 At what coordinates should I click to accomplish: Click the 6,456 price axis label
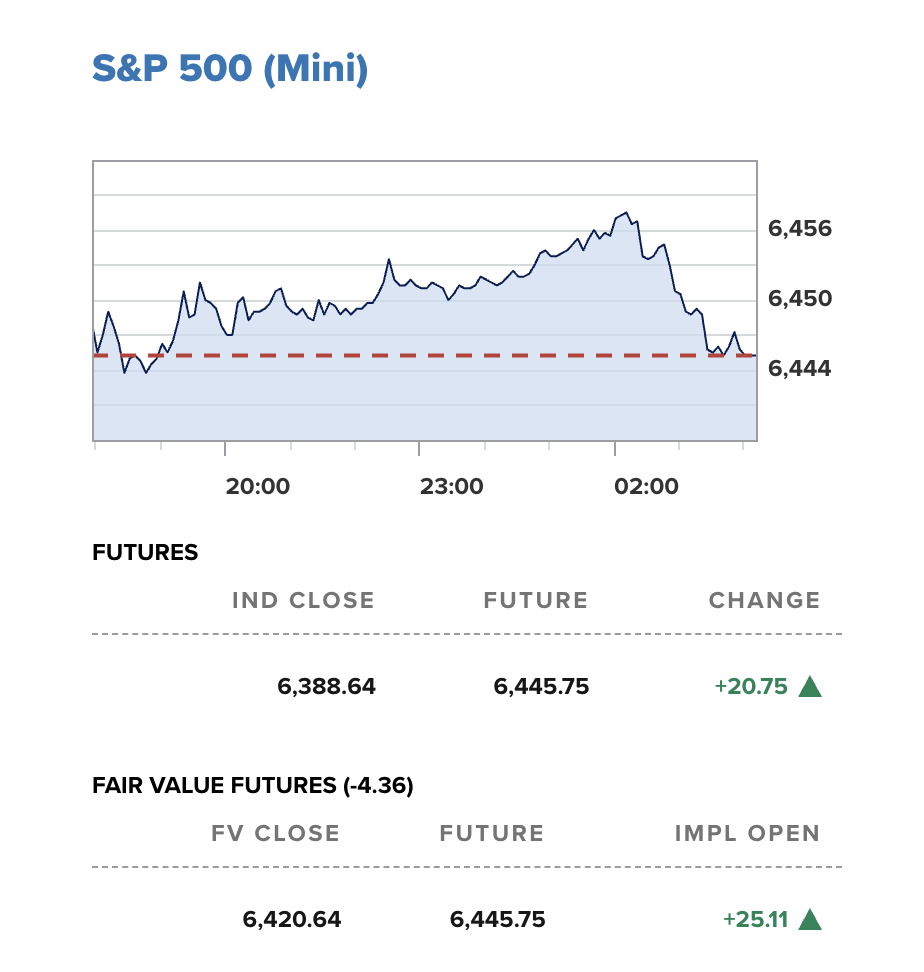point(799,229)
